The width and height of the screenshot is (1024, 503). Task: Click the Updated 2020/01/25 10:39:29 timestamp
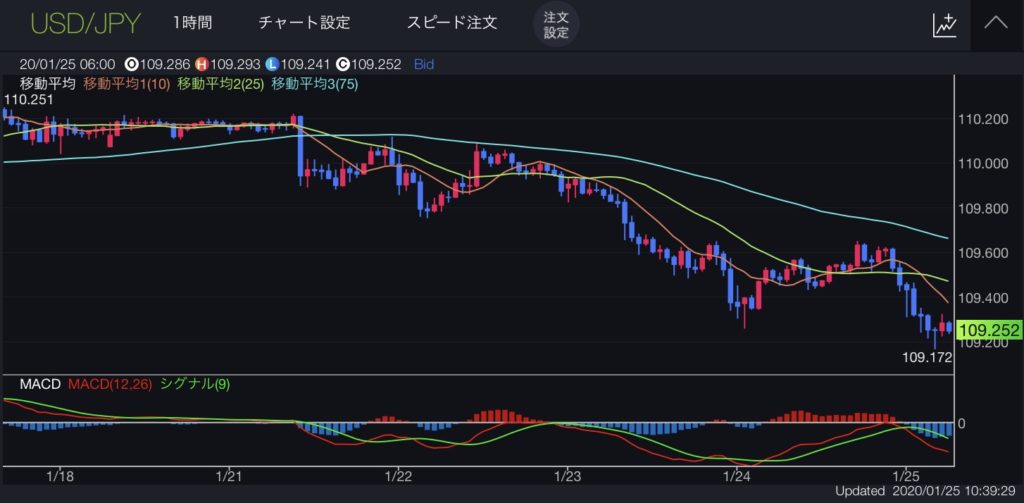click(927, 491)
